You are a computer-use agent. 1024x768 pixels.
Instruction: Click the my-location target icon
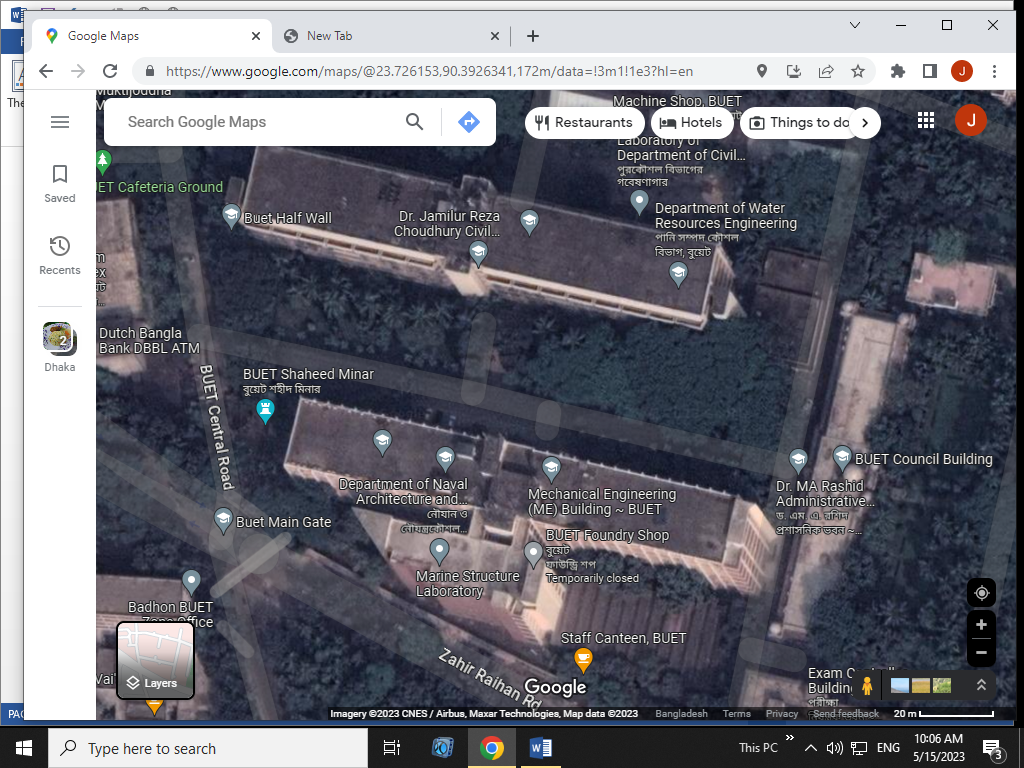pos(981,592)
